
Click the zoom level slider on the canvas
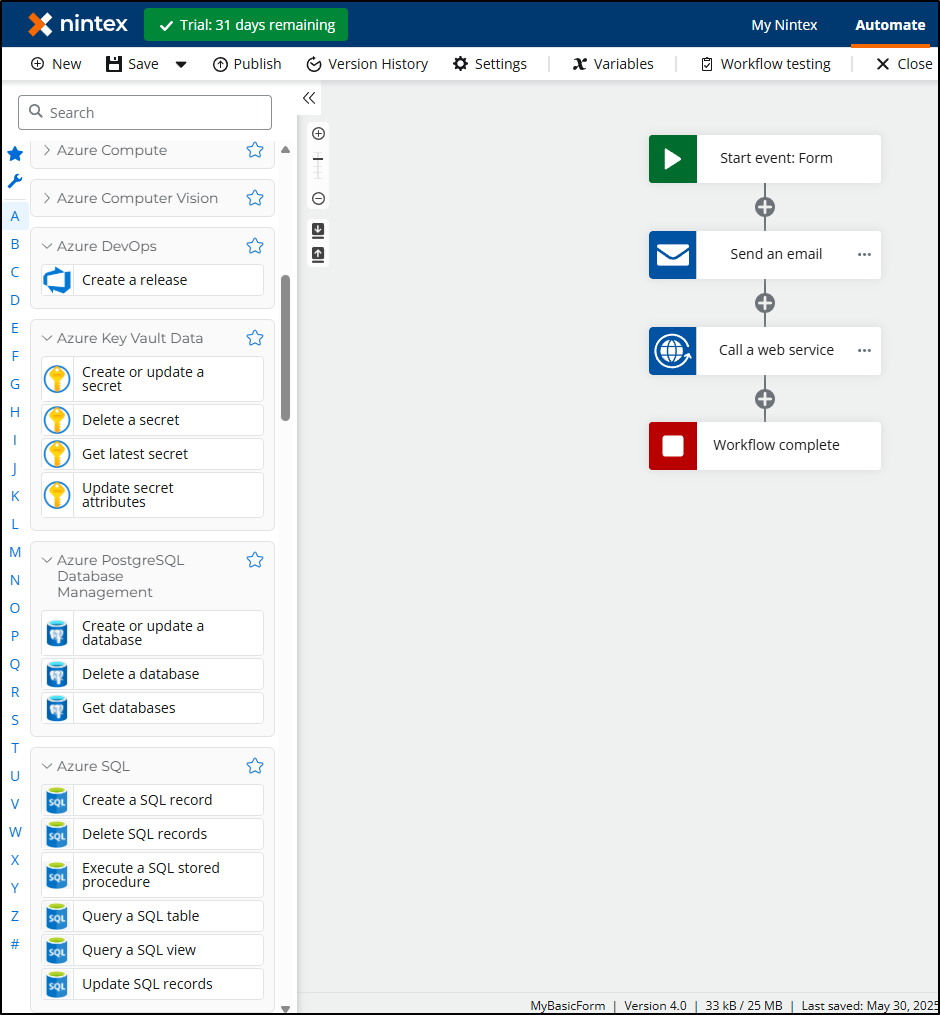318,166
